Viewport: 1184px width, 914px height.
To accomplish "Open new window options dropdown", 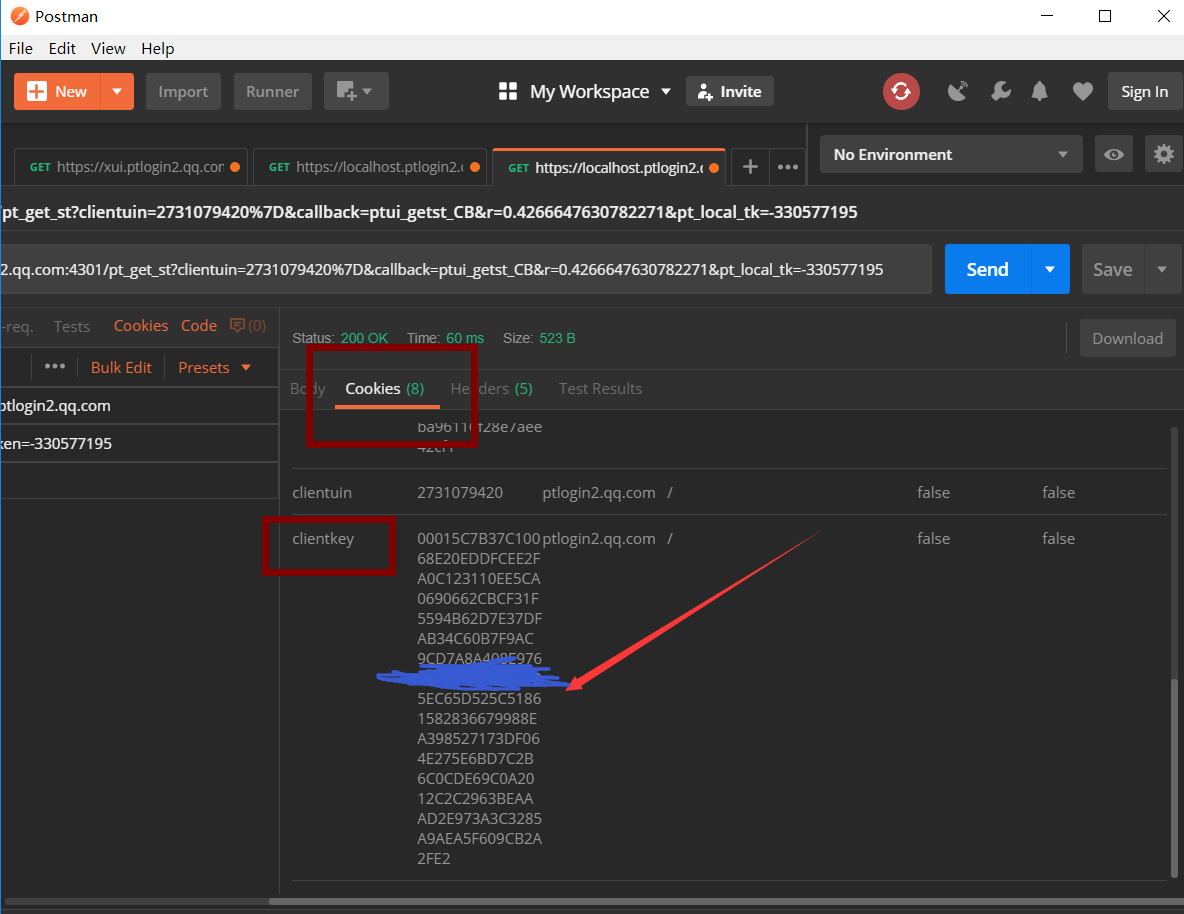I will coord(356,91).
